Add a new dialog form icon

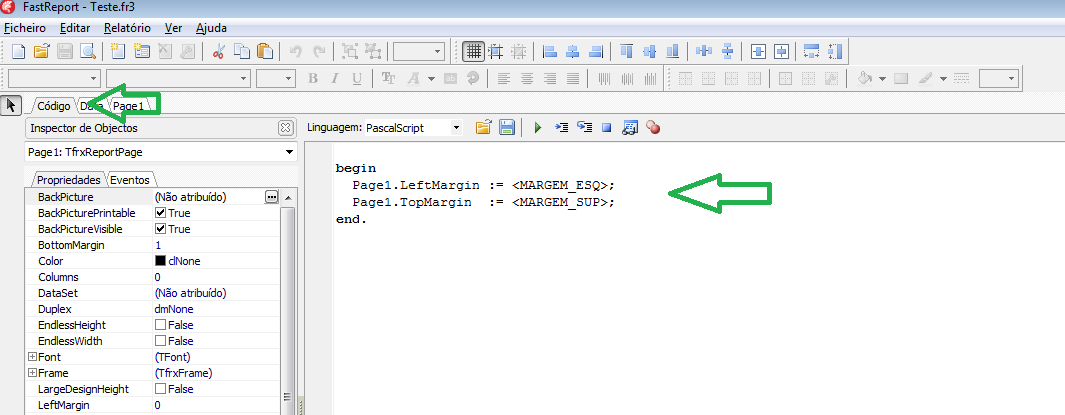(141, 52)
